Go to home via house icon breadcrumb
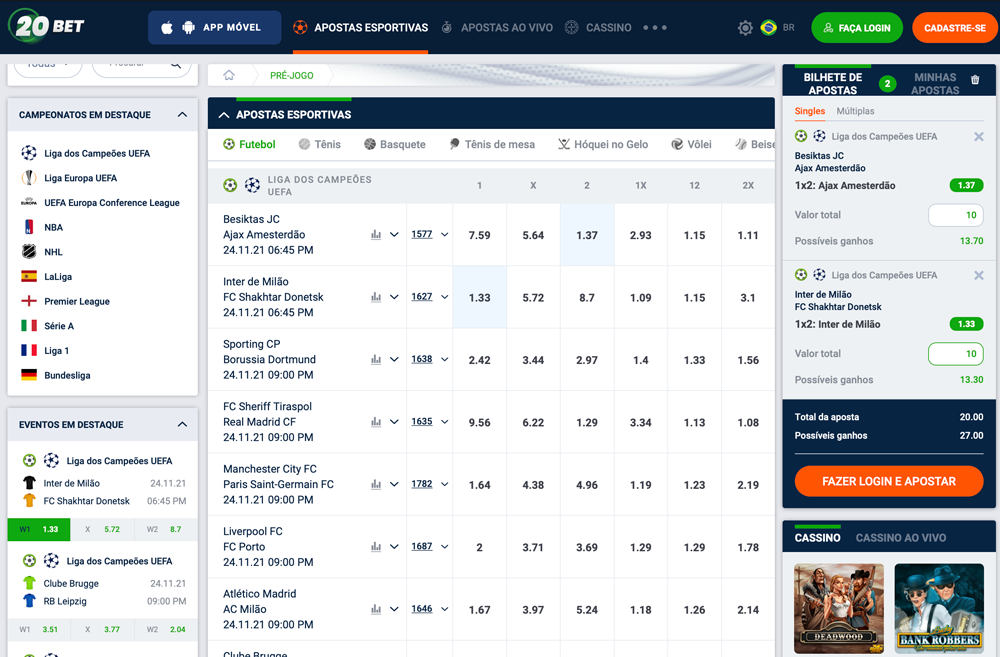The image size is (1000, 657). click(x=229, y=75)
